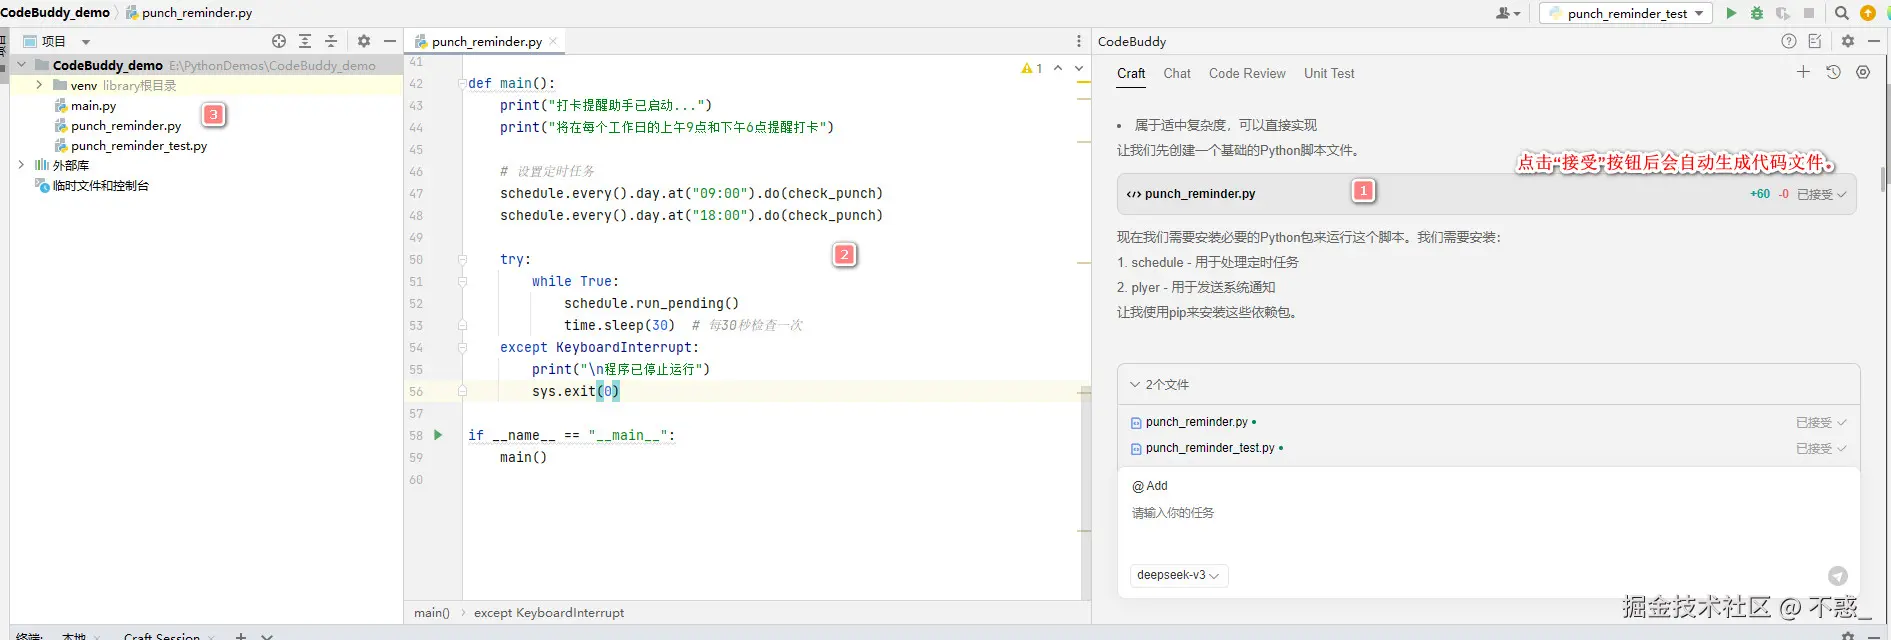This screenshot has height=640, width=1891.
Task: Open CodeBuddy help question-mark icon
Action: (x=1789, y=41)
